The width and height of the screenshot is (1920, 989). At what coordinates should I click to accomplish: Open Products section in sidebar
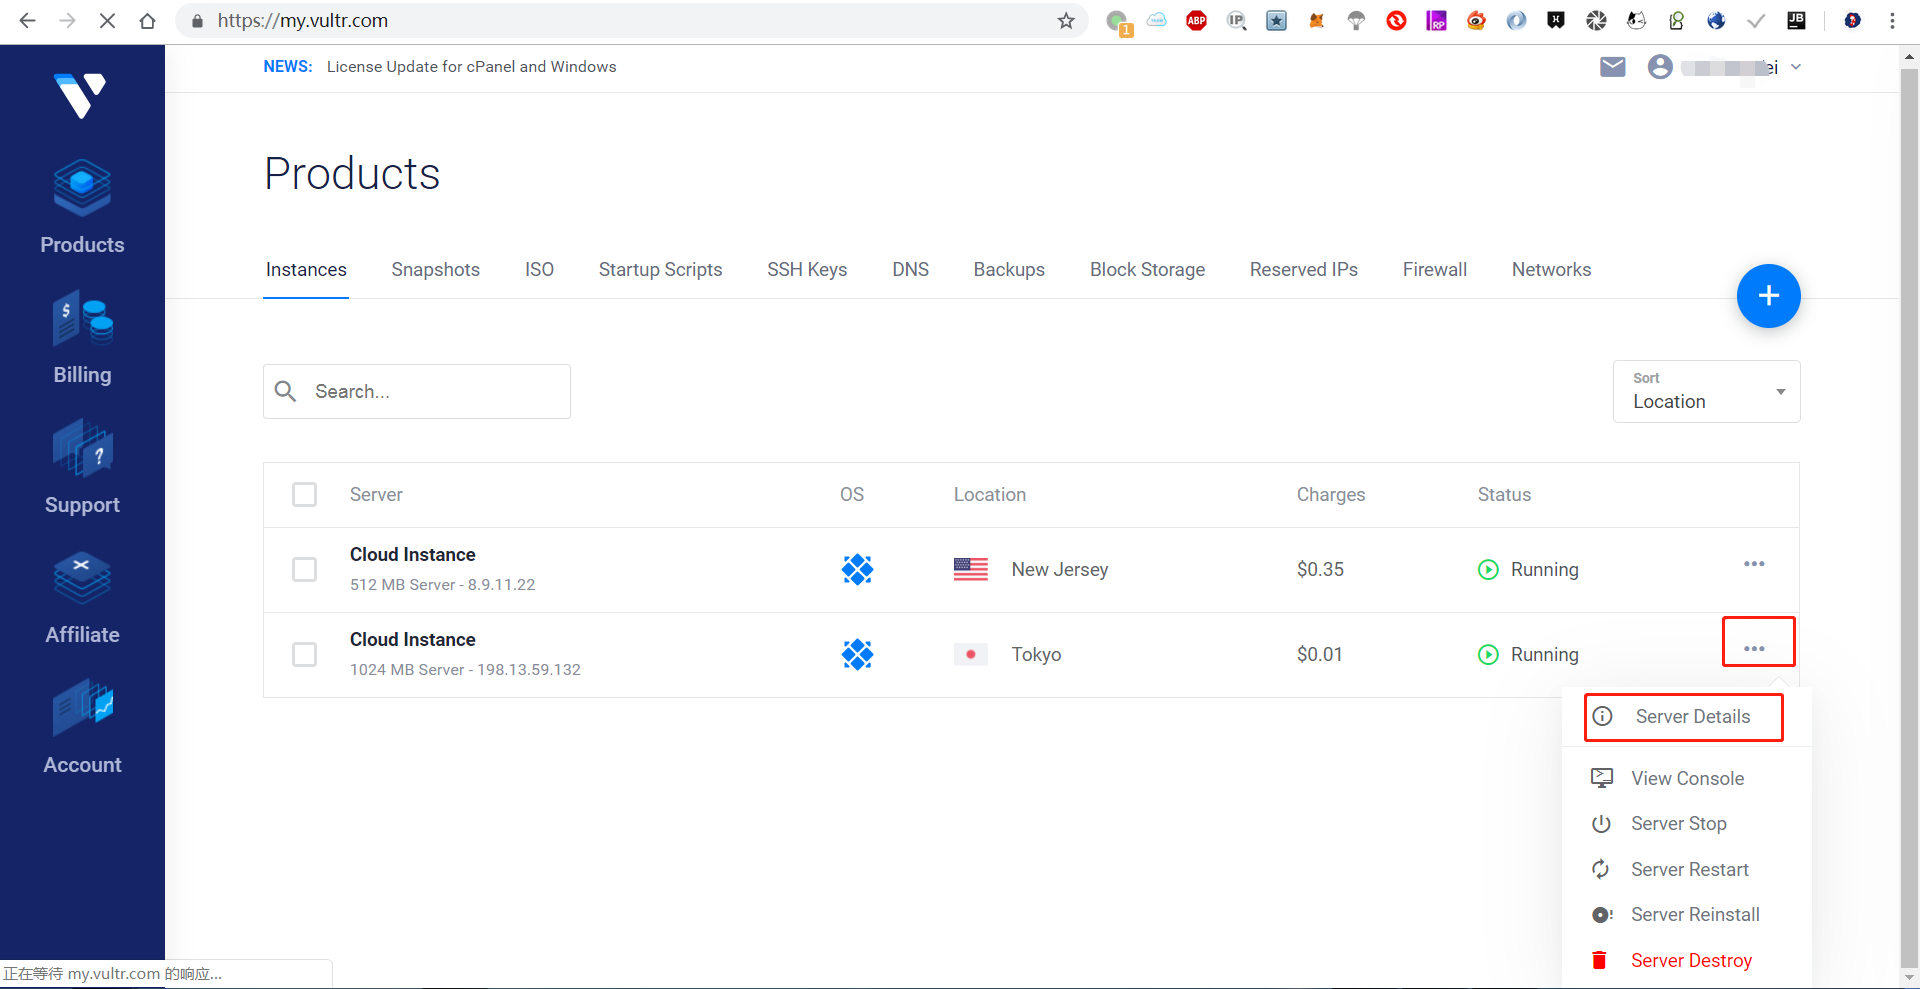[82, 208]
